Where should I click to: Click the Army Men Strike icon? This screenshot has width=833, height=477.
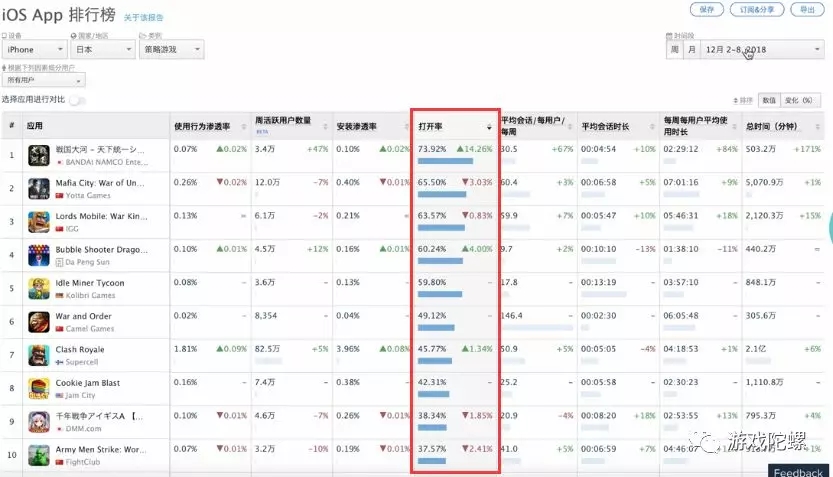coord(39,455)
